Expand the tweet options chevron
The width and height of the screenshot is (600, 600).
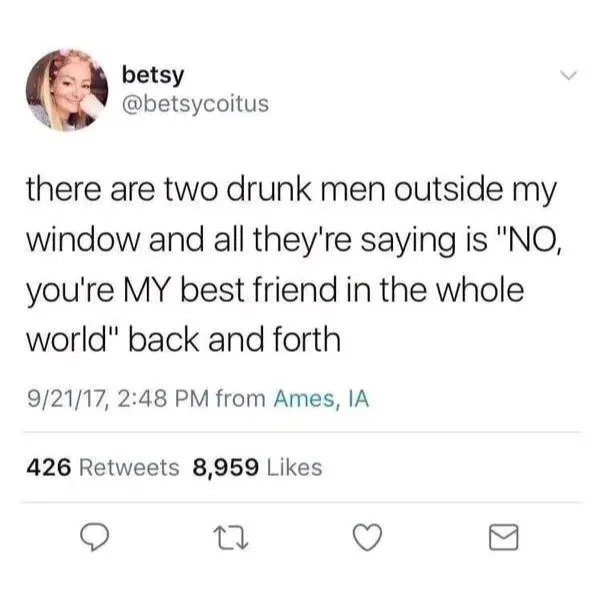click(568, 75)
